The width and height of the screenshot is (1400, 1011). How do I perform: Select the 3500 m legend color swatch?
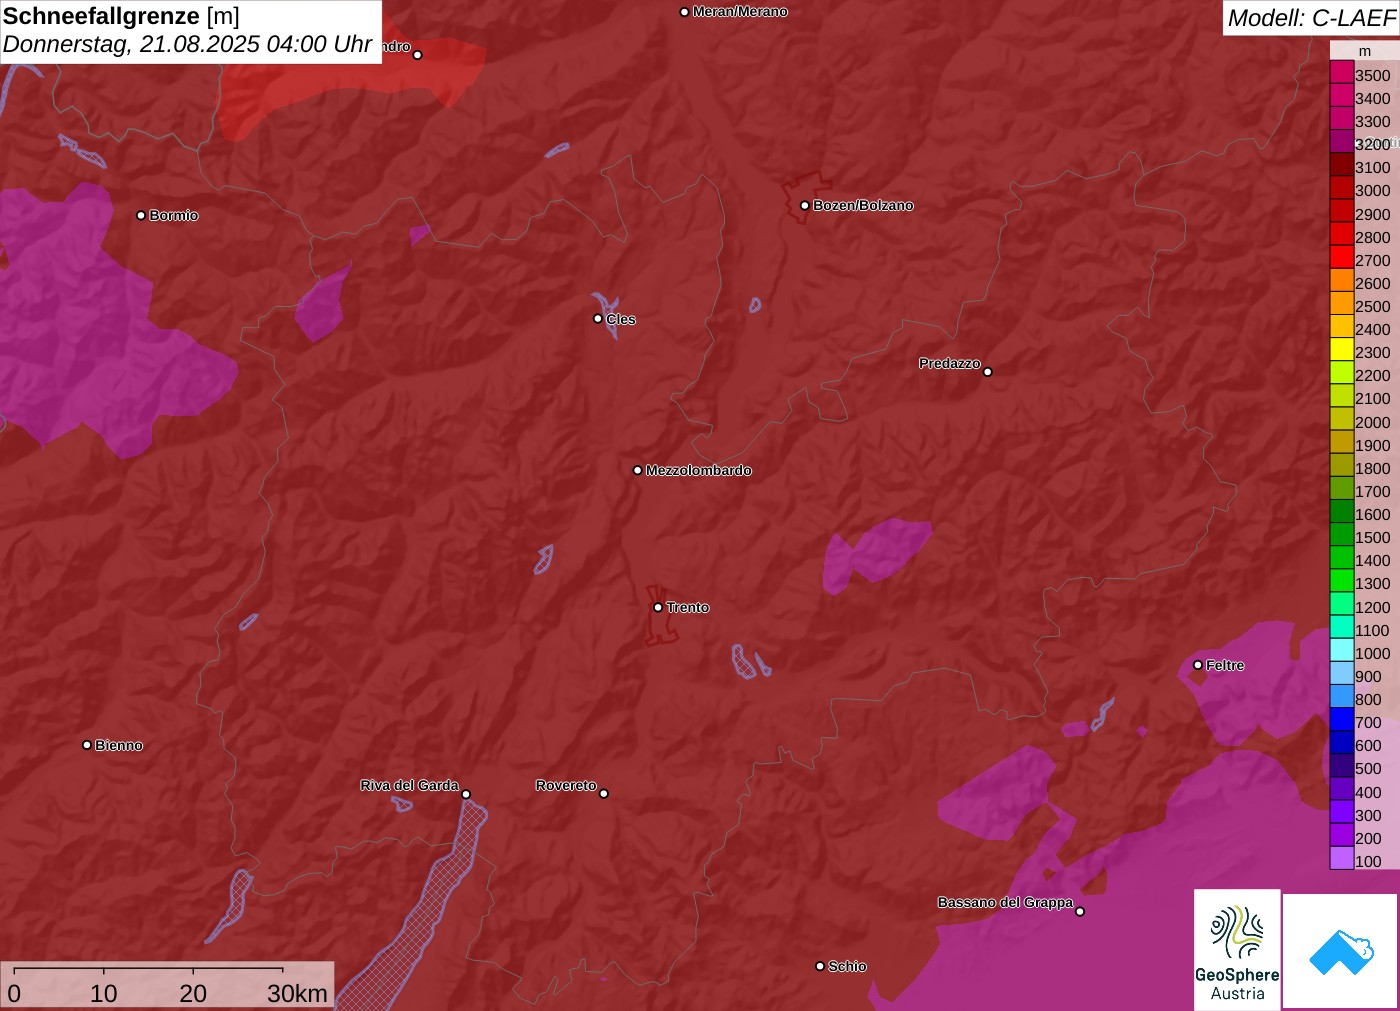tap(1342, 72)
